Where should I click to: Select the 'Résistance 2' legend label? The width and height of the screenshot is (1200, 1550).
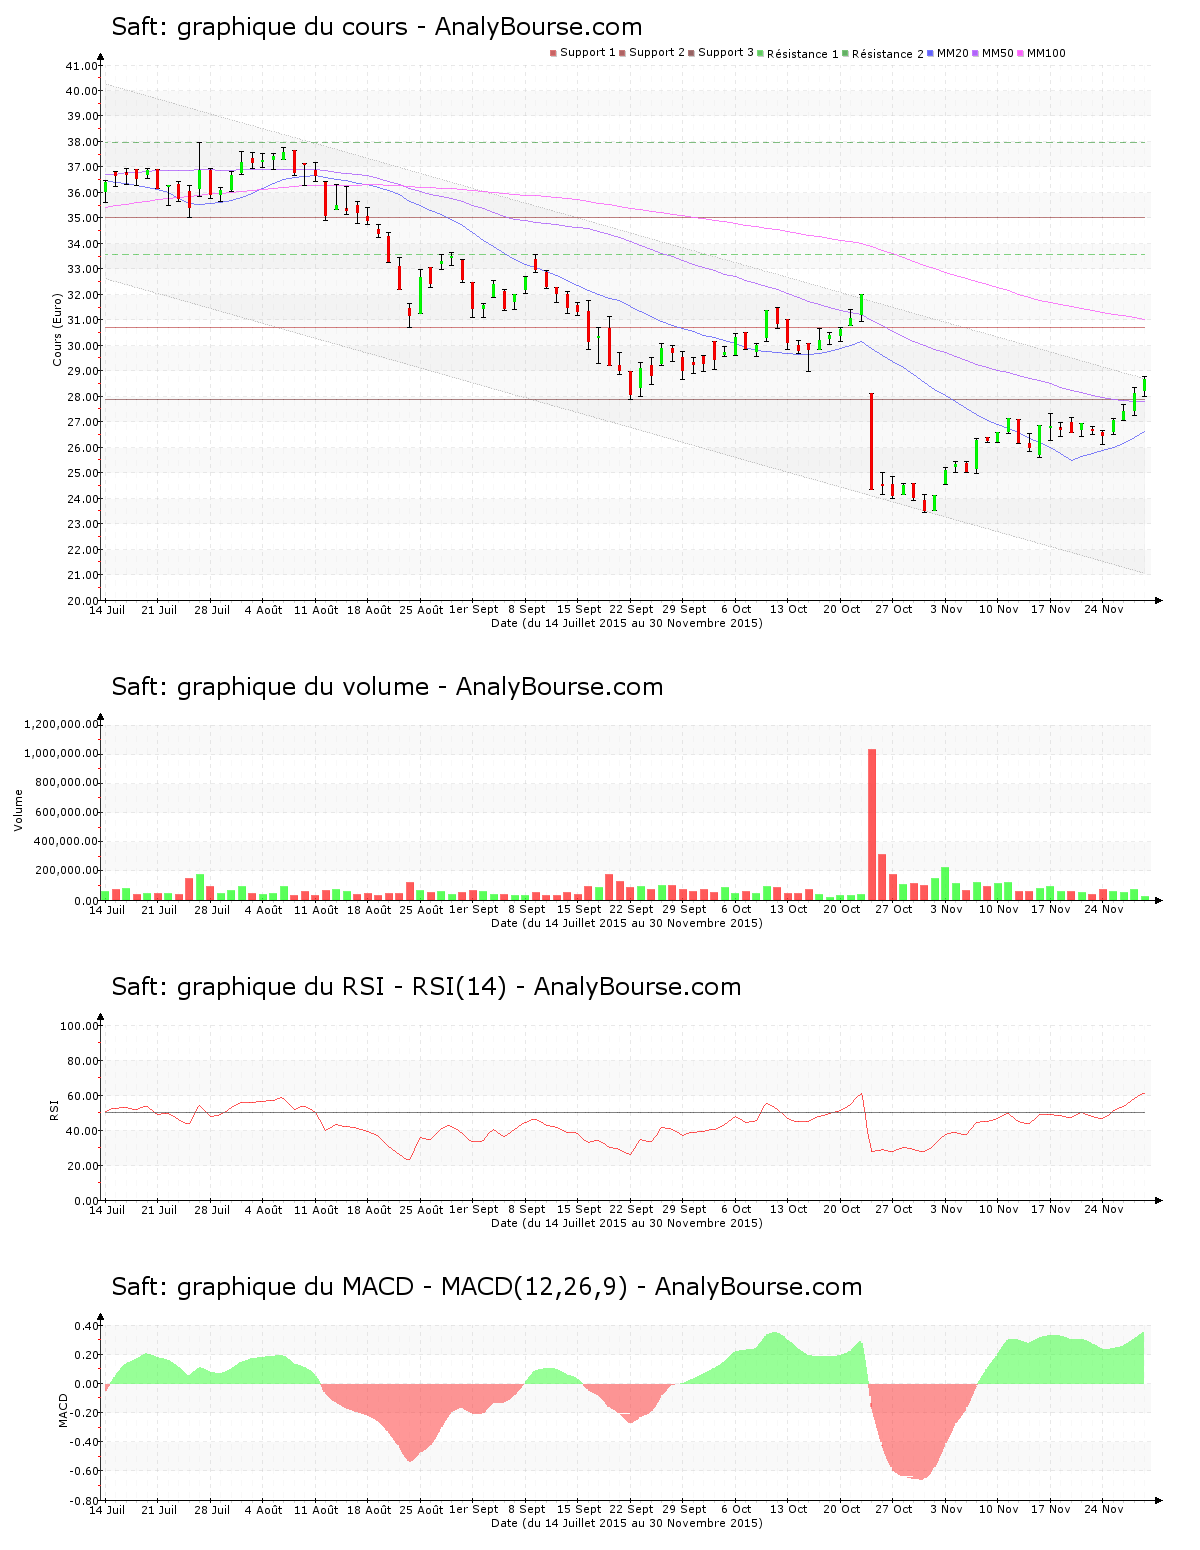888,54
